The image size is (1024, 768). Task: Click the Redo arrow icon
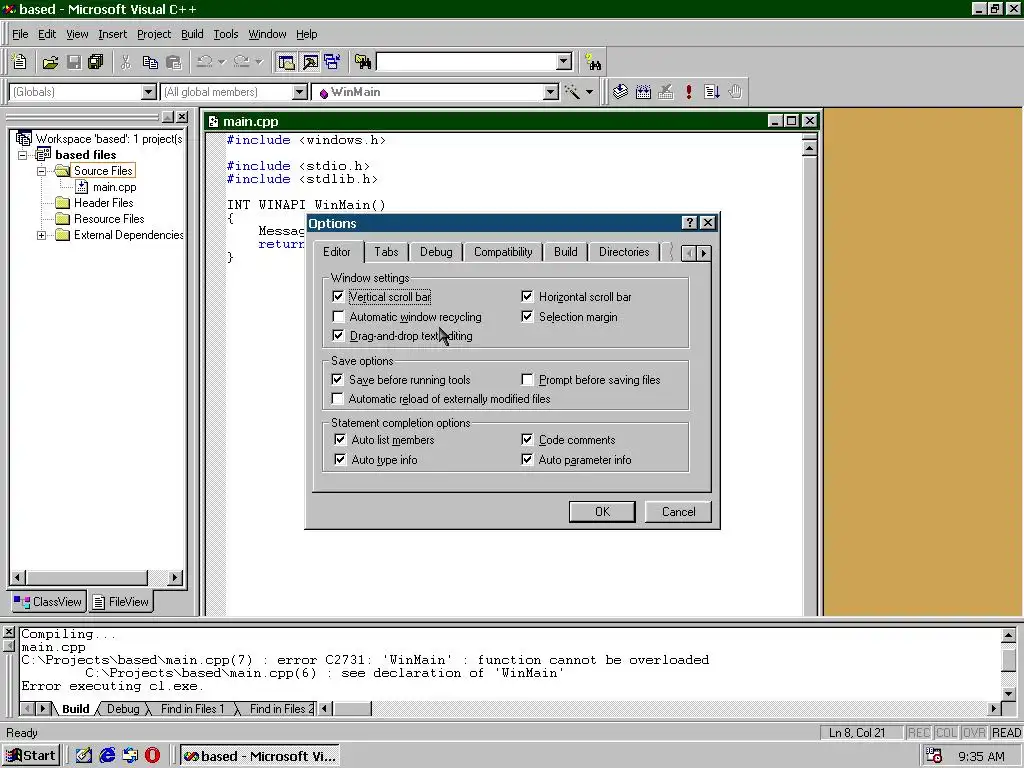(241, 62)
